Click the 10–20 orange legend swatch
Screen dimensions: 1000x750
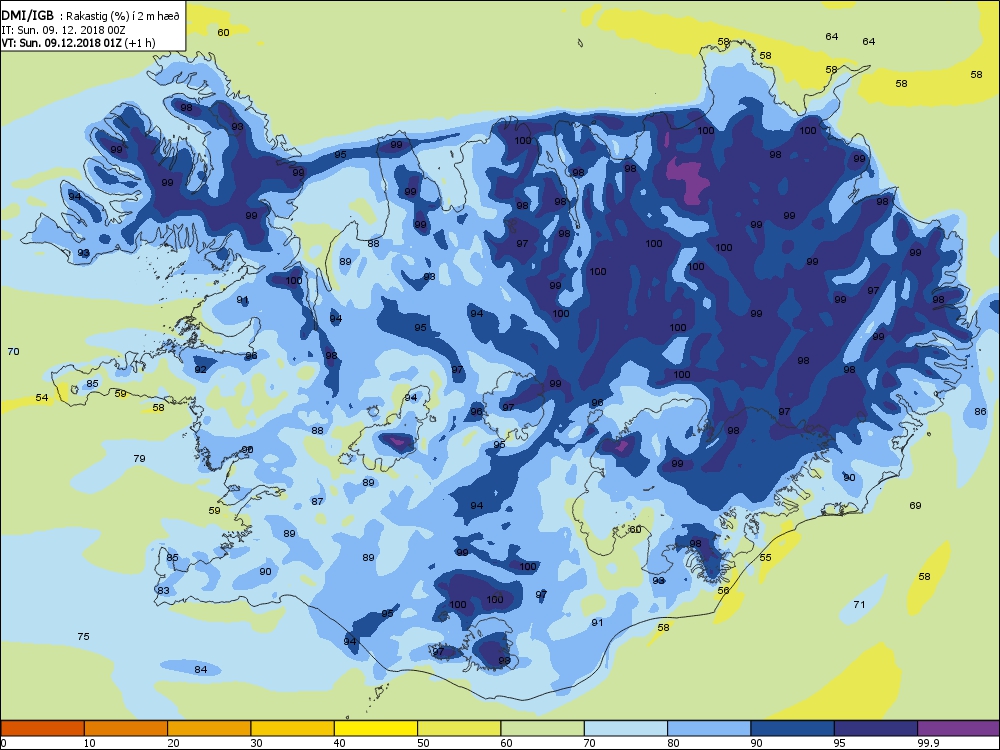[126, 728]
